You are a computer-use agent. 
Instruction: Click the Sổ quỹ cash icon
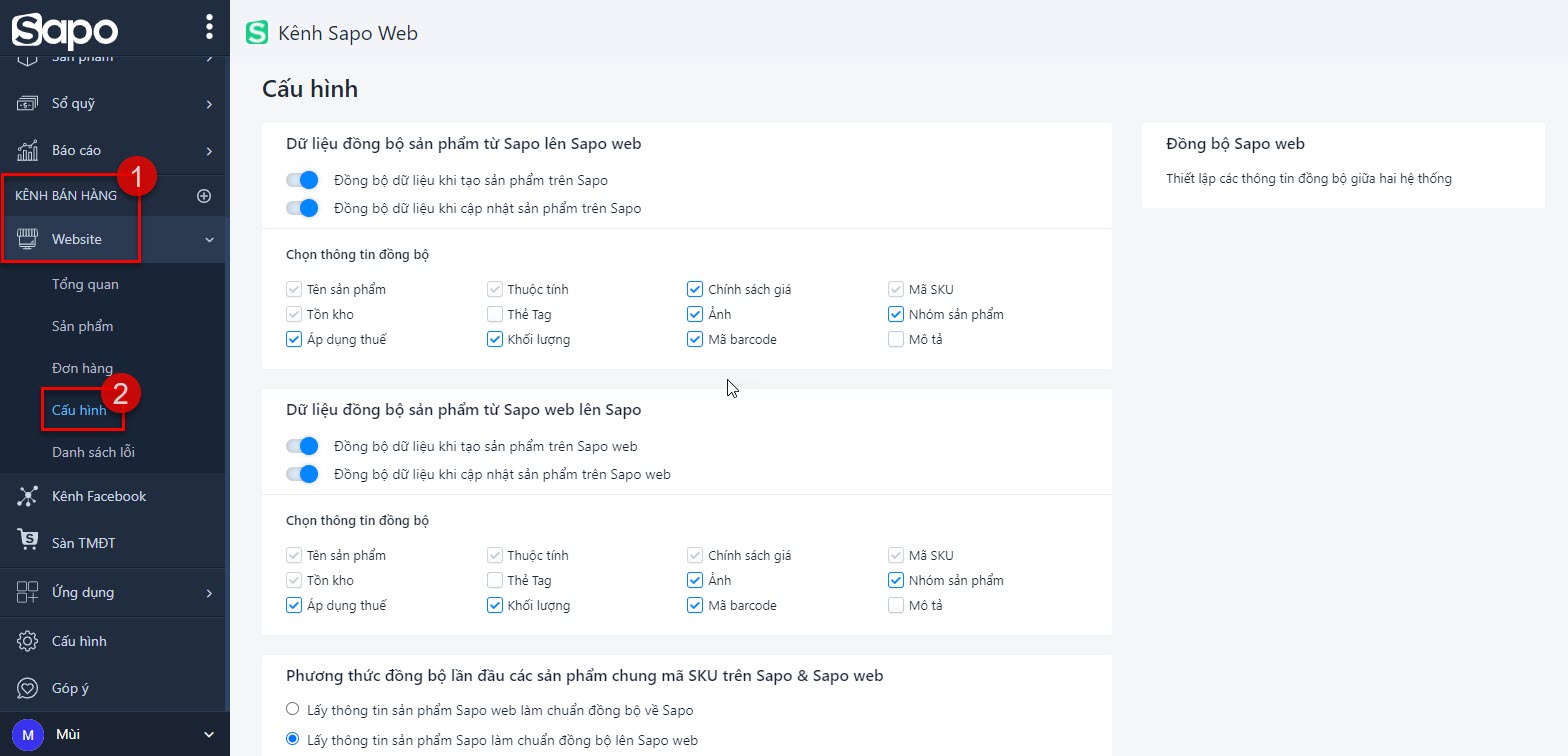(x=28, y=103)
